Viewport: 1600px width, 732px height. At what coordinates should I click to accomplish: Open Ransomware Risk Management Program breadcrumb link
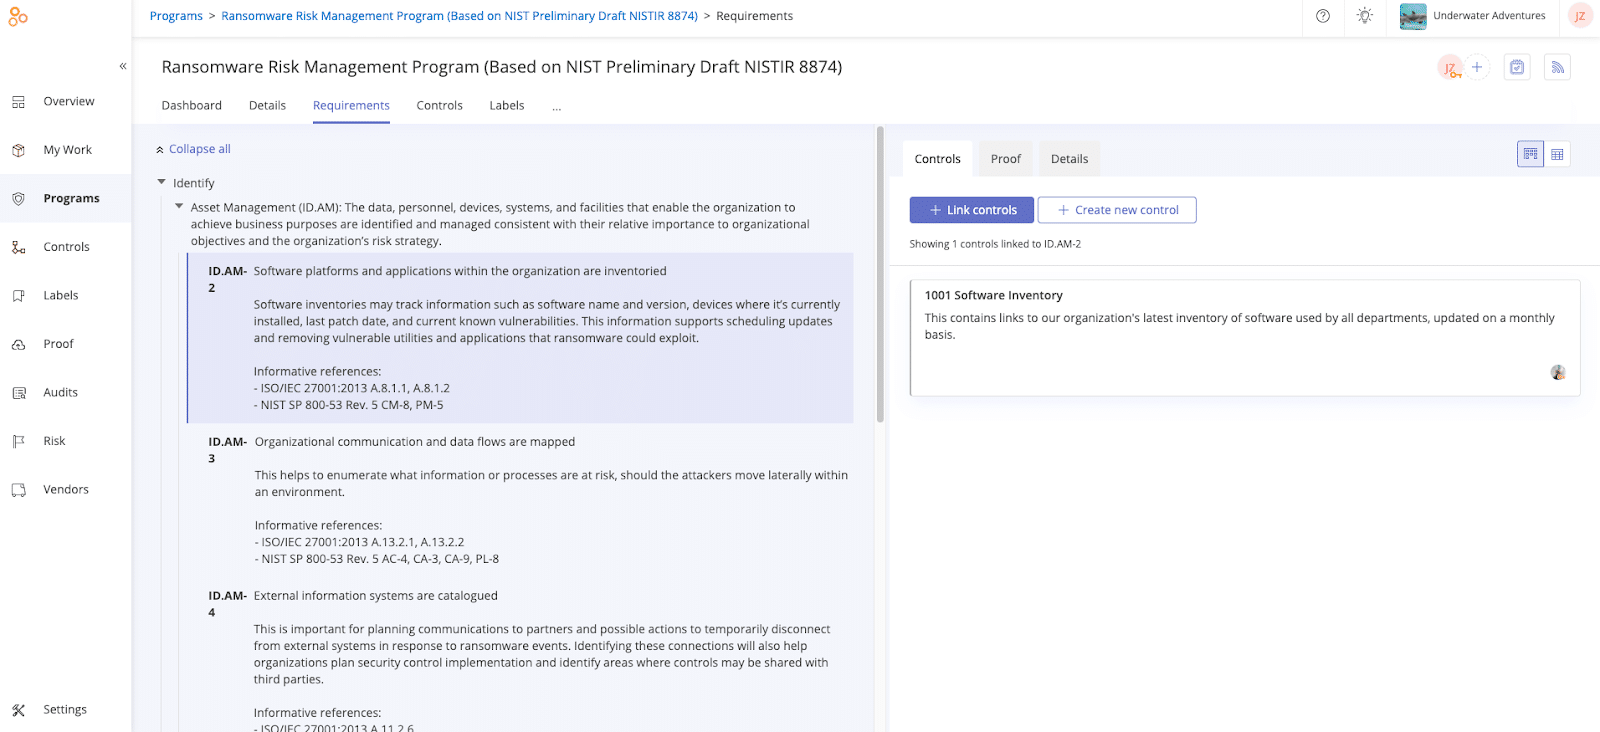pos(460,16)
